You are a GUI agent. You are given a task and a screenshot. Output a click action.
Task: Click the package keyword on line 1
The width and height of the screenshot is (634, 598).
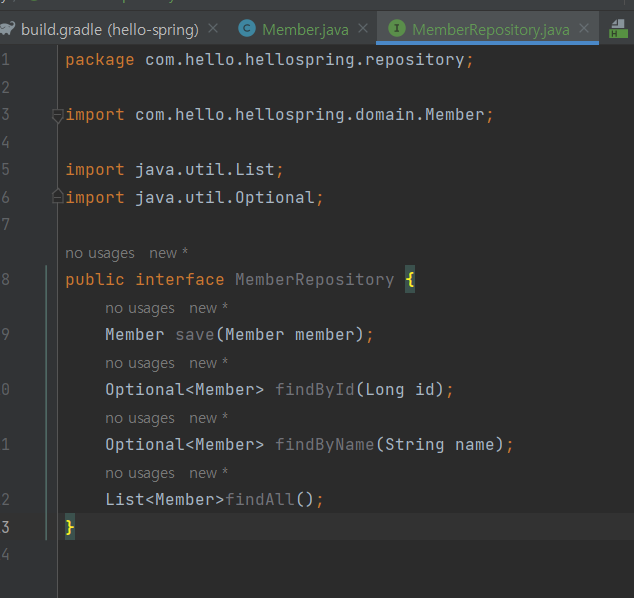point(99,60)
